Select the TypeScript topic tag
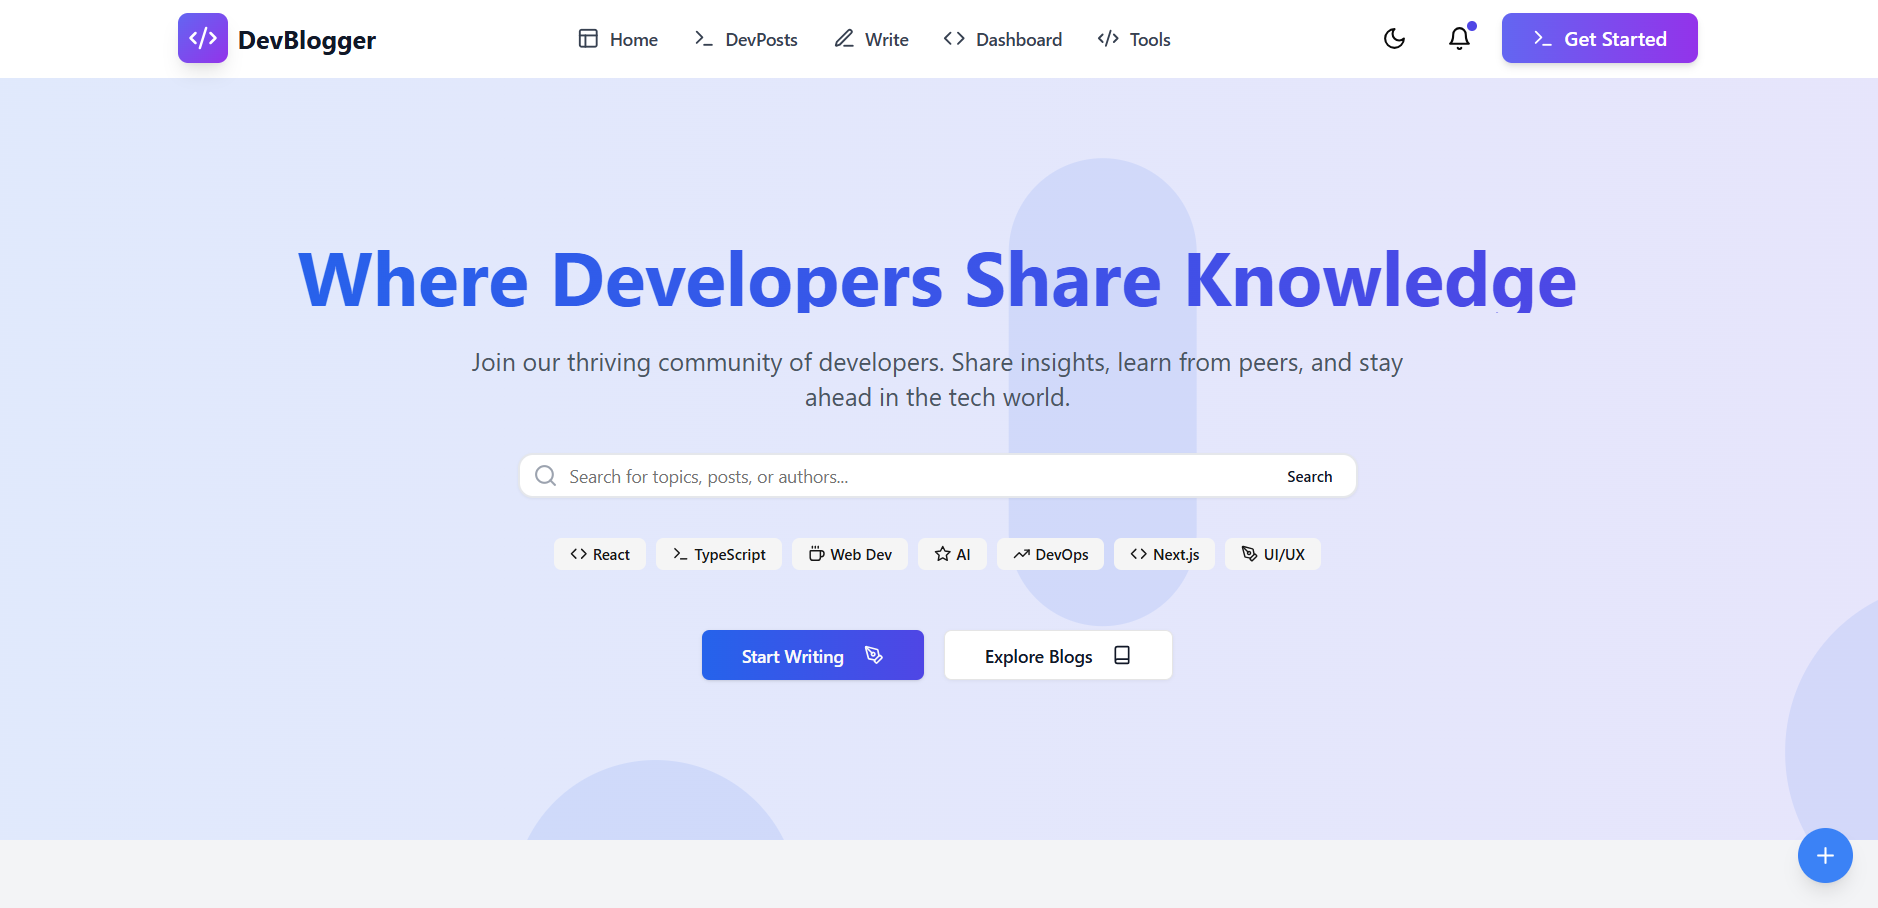The image size is (1878, 908). (x=719, y=554)
